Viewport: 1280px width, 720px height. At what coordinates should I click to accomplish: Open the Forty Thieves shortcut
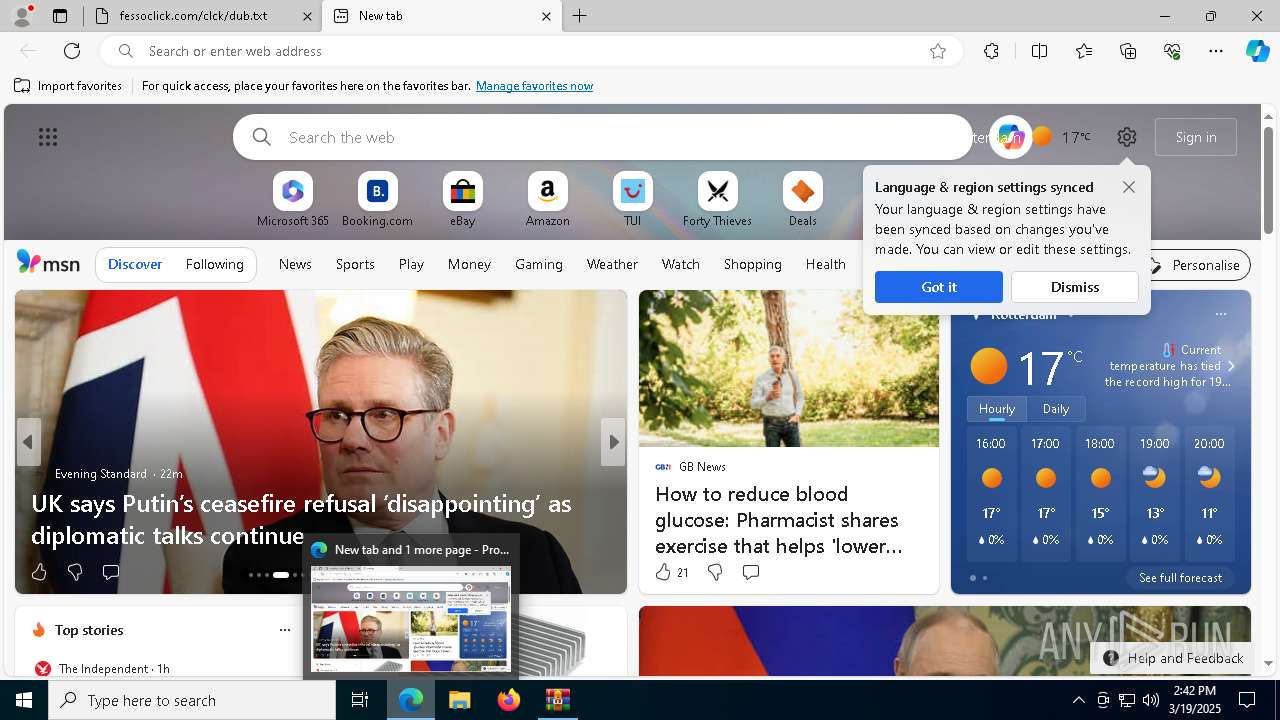[717, 200]
